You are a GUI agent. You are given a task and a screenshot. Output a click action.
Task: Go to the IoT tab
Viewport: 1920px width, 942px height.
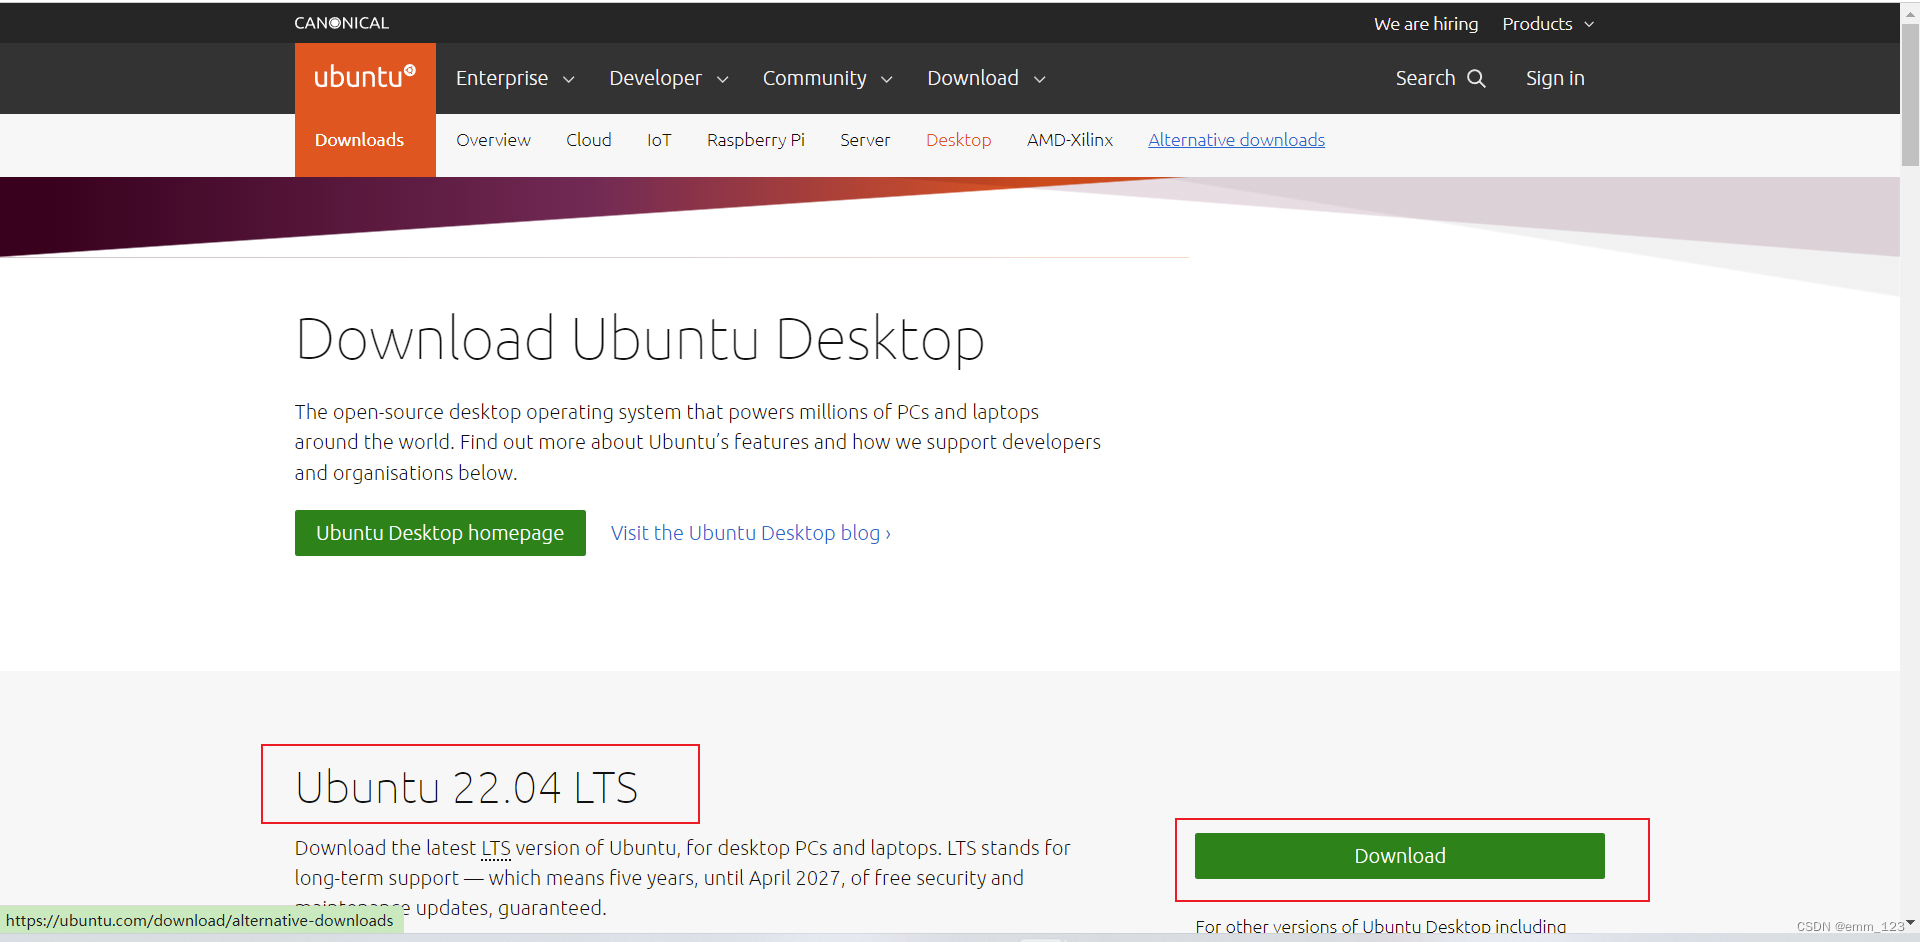pos(659,140)
